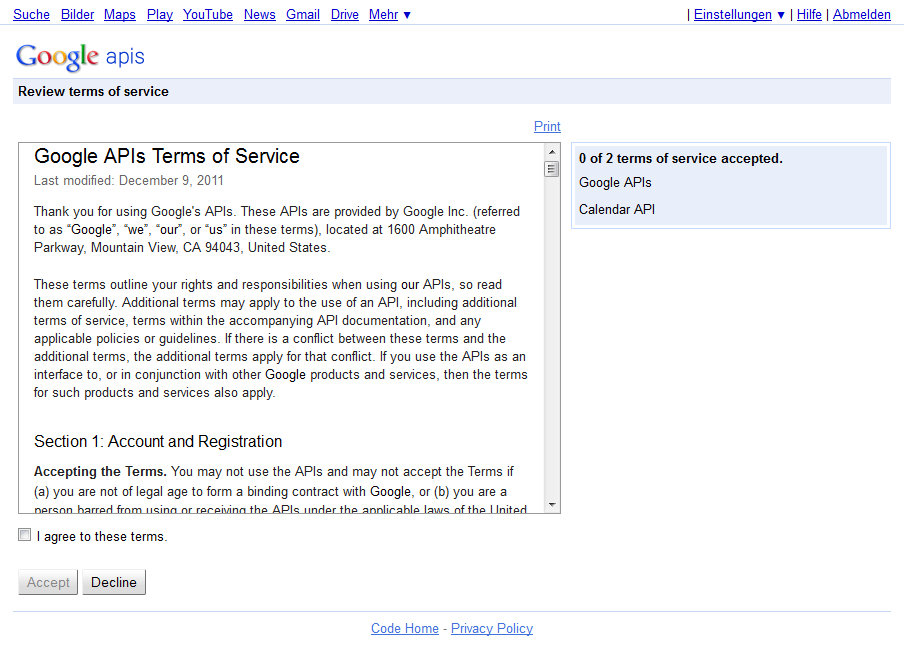Image resolution: width=904 pixels, height=655 pixels.
Task: Expand the Mehr dropdown
Action: [381, 14]
